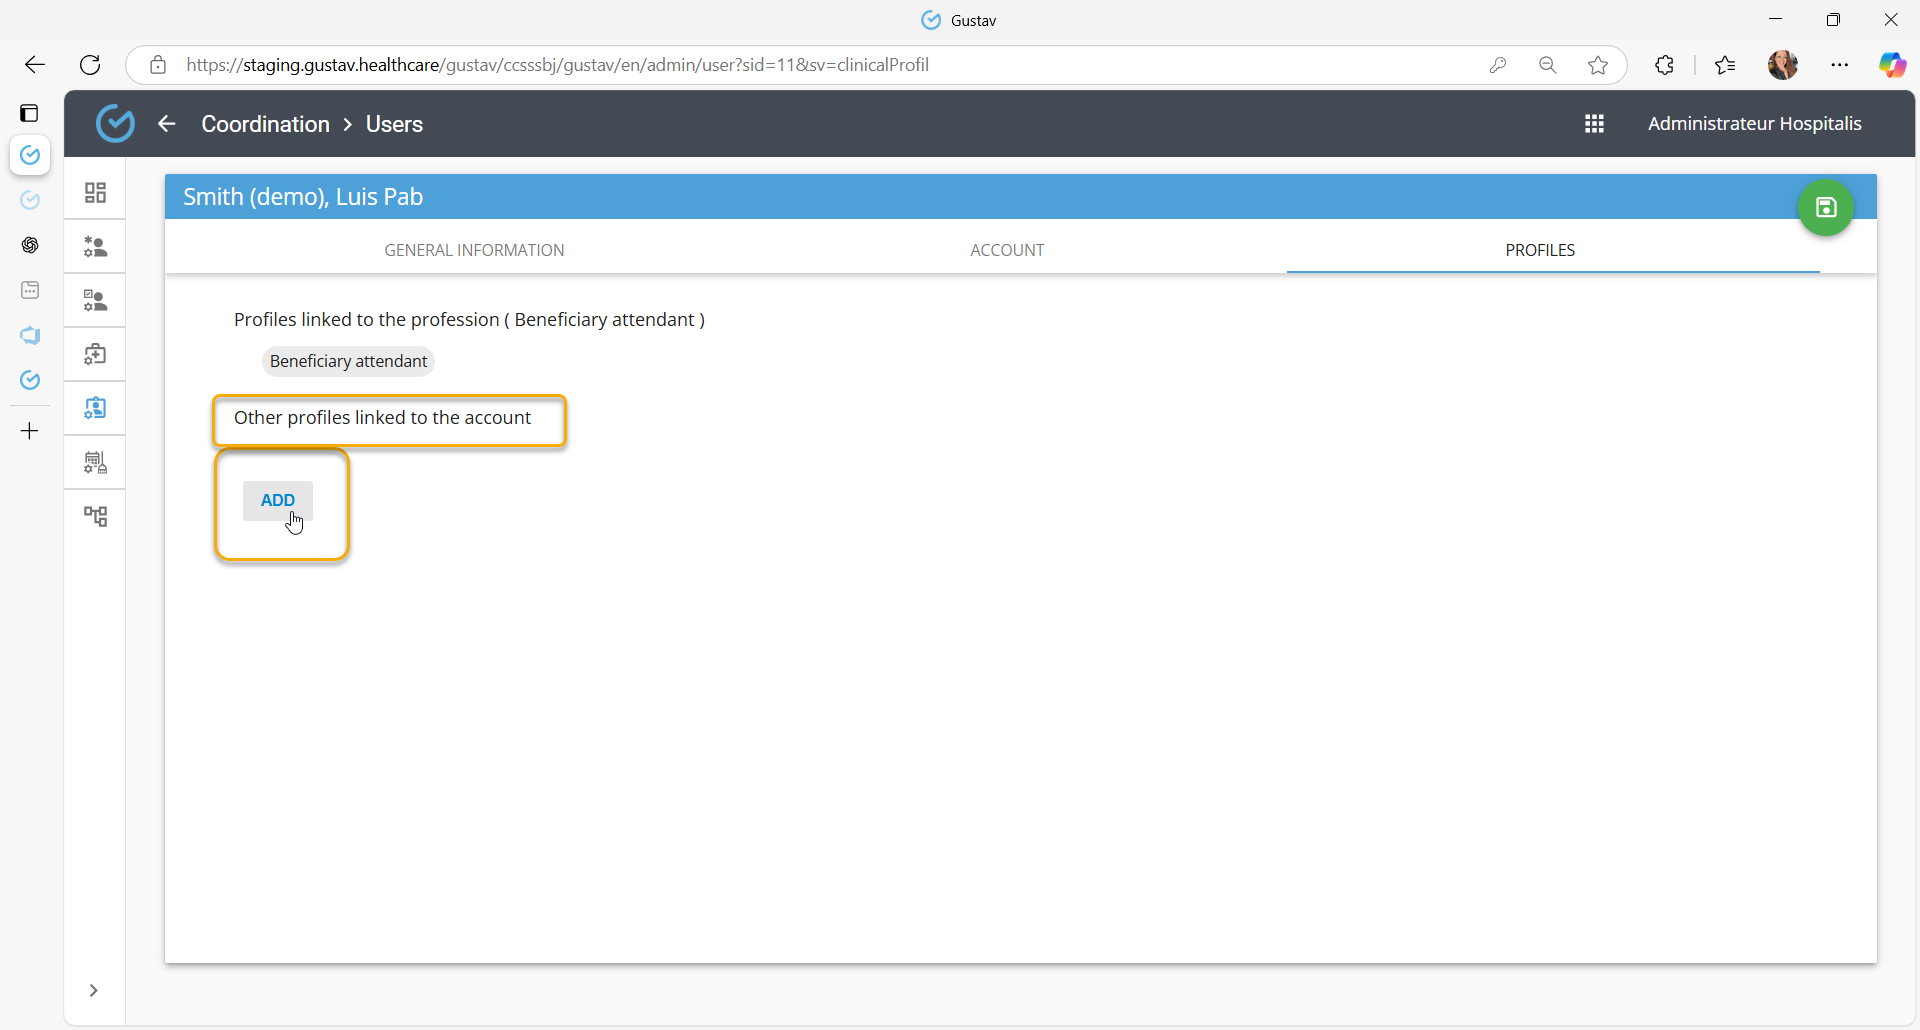This screenshot has width=1920, height=1030.
Task: Click the hierarchy tree sidebar icon
Action: pyautogui.click(x=95, y=516)
